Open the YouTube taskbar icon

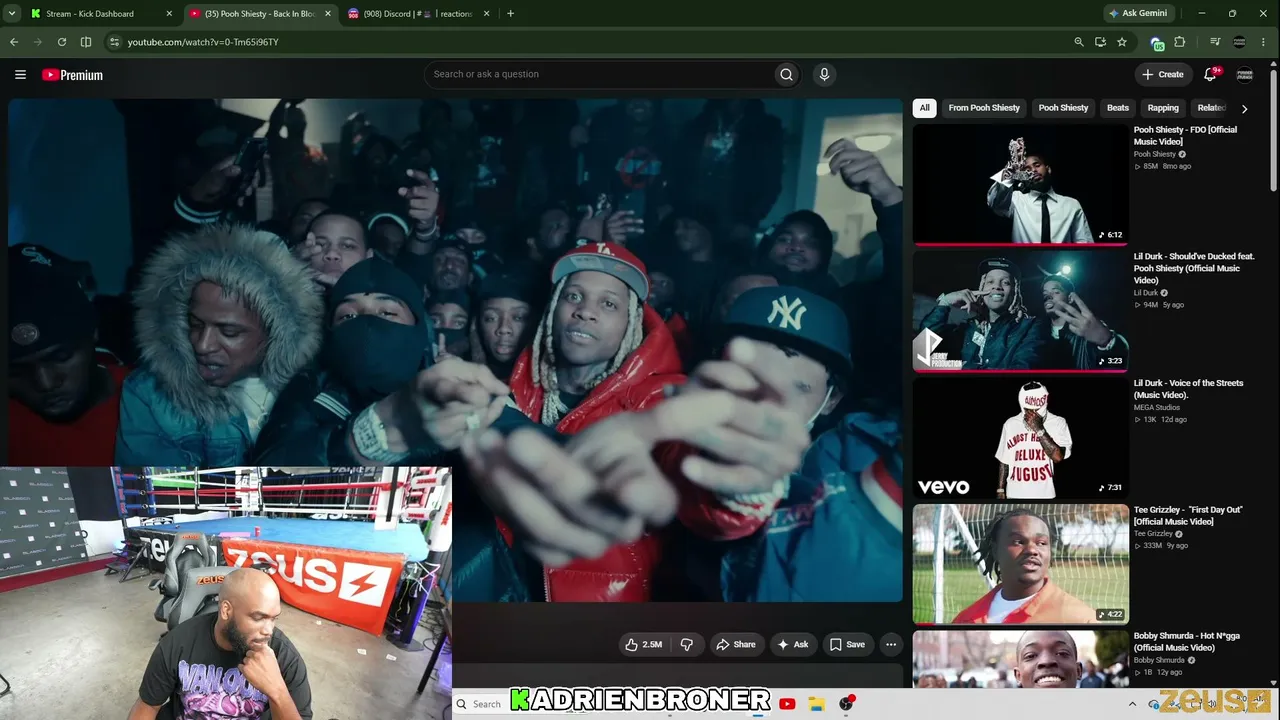pyautogui.click(x=787, y=704)
